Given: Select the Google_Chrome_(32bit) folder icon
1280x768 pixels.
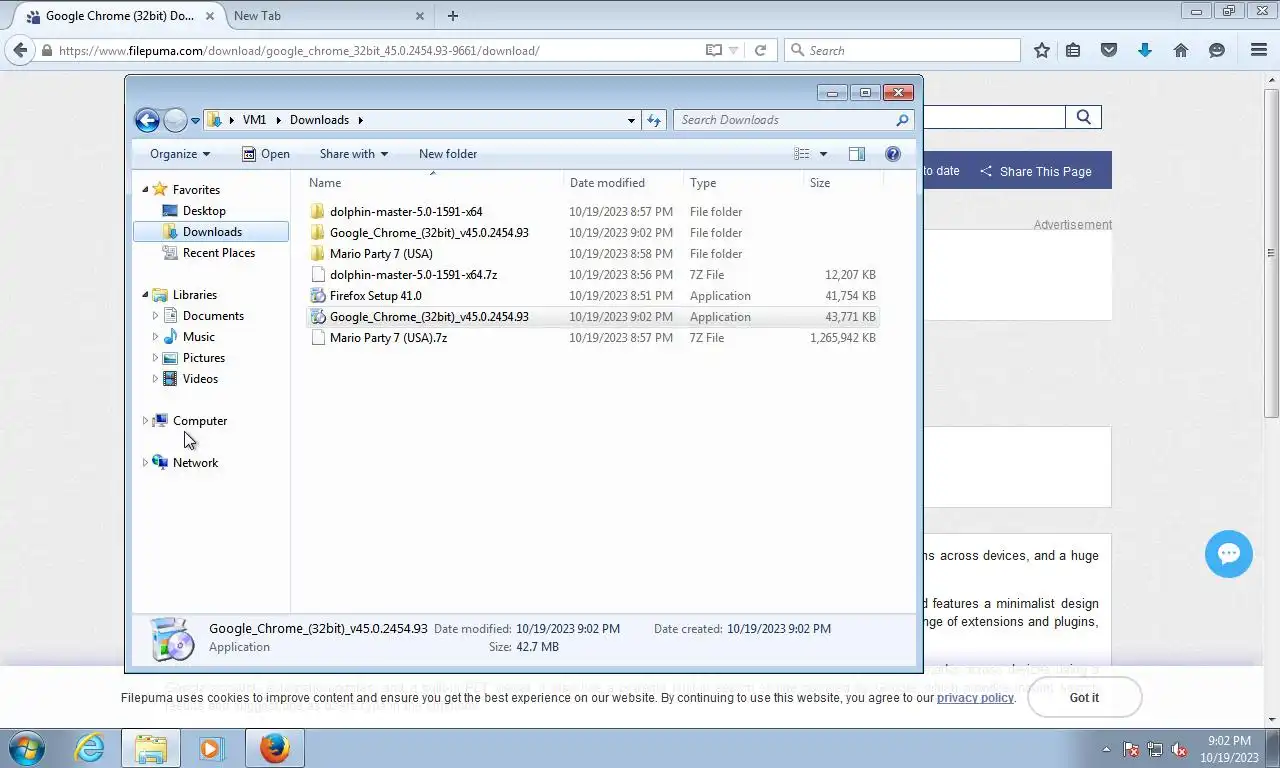Looking at the screenshot, I should point(318,233).
